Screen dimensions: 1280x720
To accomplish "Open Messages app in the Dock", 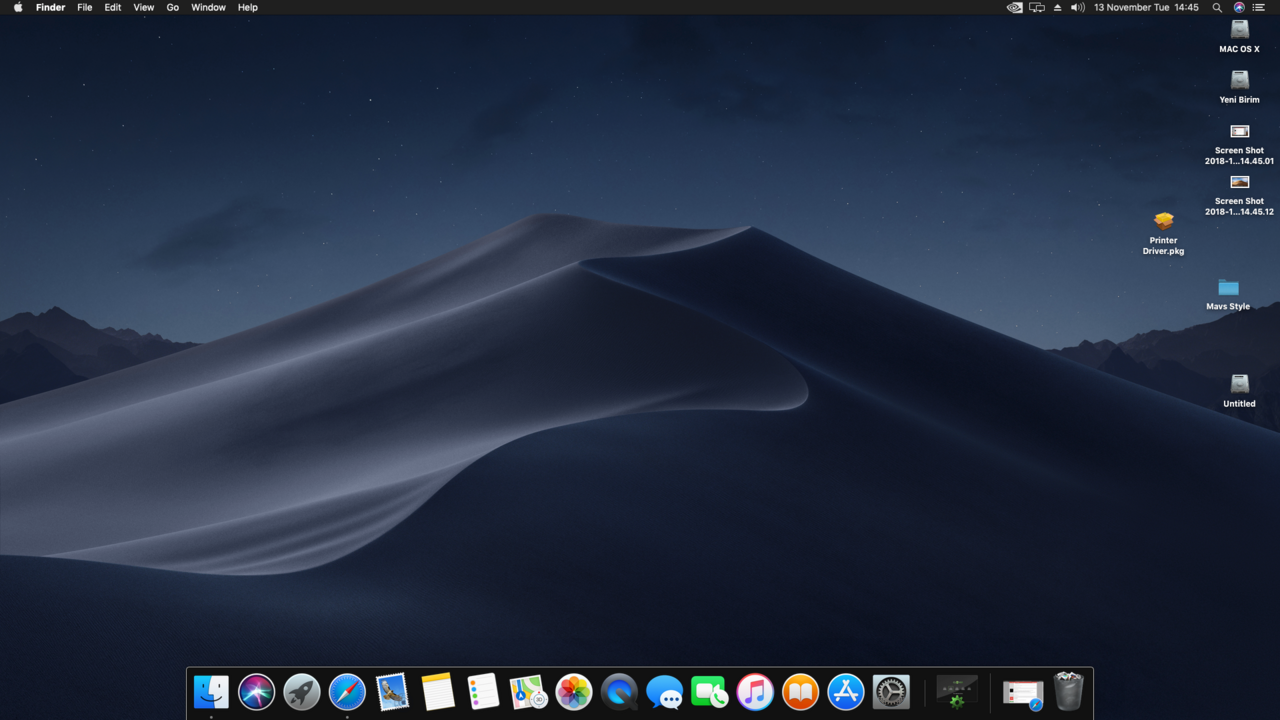I will [664, 692].
